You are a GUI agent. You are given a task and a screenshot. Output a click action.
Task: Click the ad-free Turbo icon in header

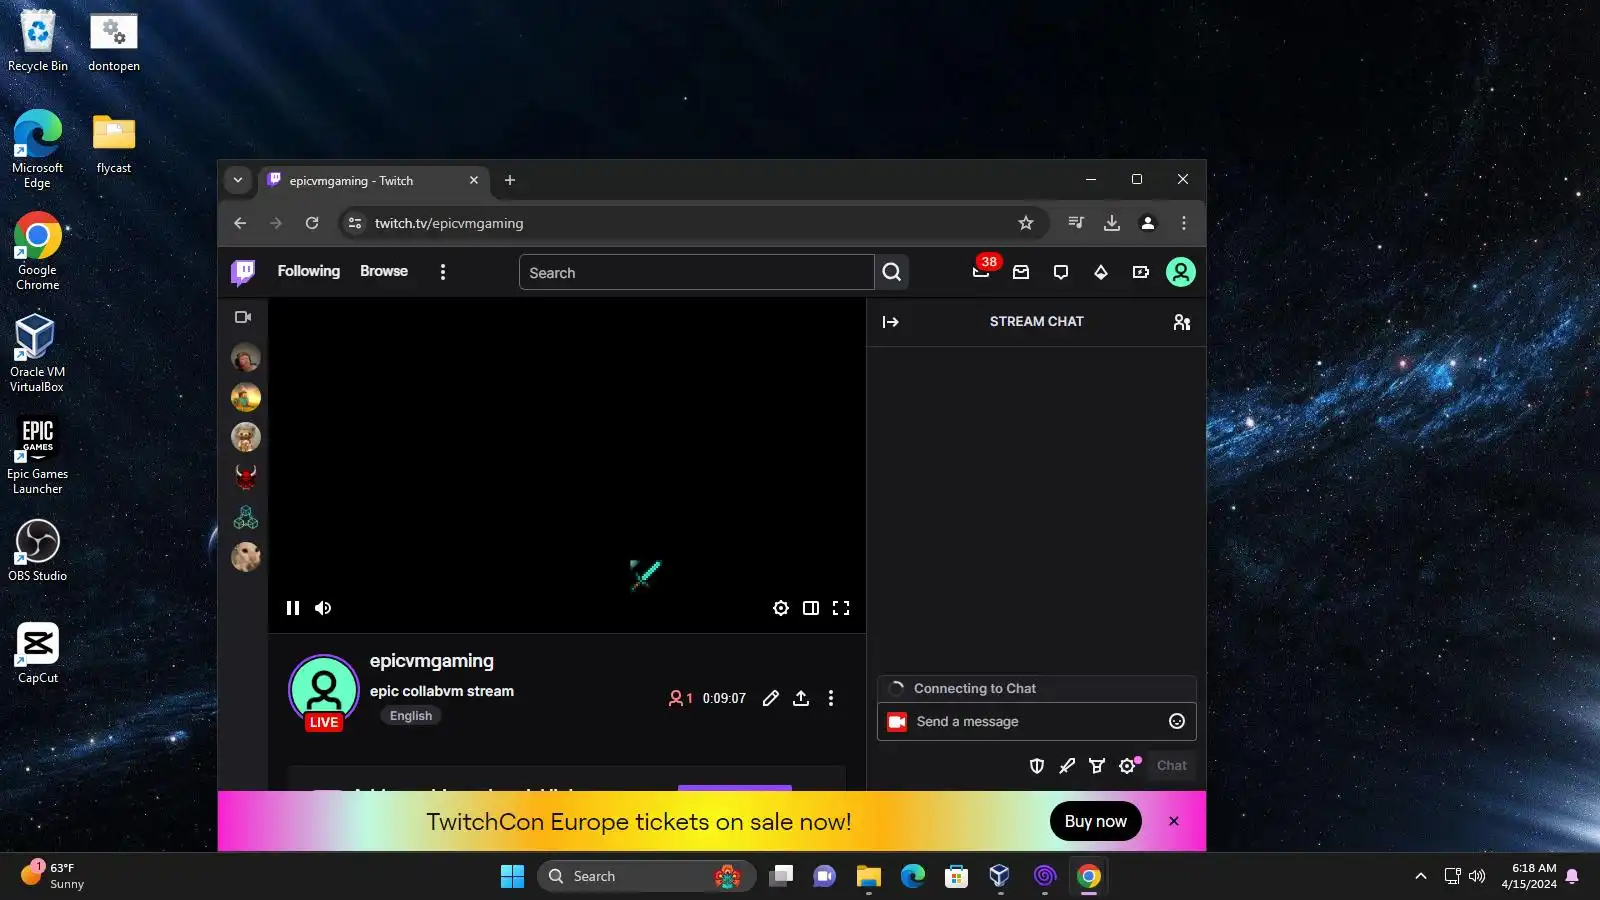[x=1141, y=272]
